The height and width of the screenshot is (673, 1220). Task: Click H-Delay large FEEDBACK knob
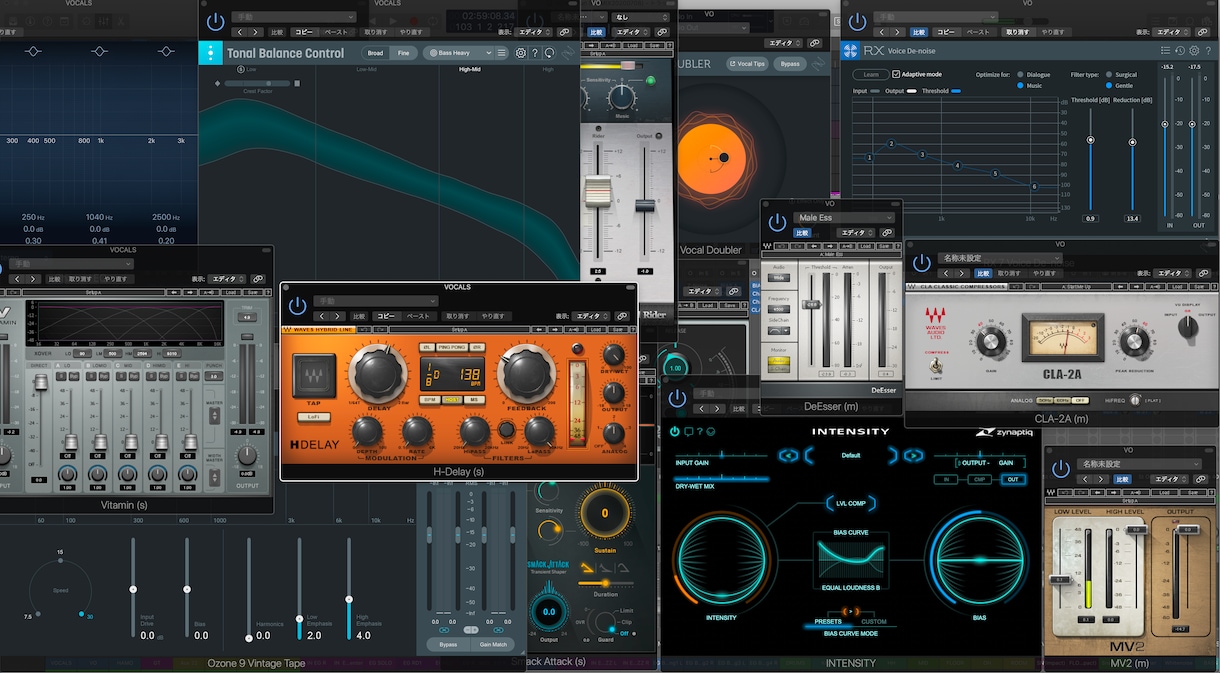[x=526, y=375]
